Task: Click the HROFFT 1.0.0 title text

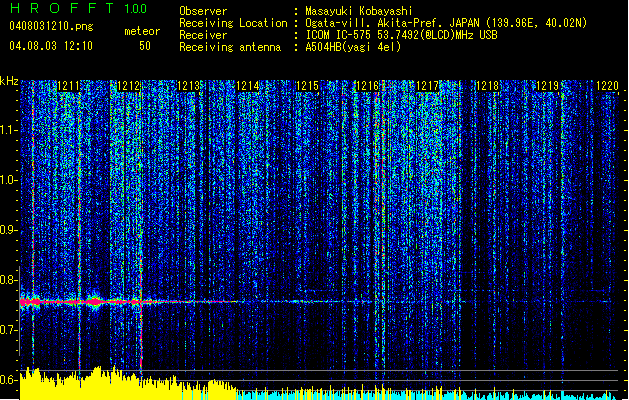Action: point(78,8)
